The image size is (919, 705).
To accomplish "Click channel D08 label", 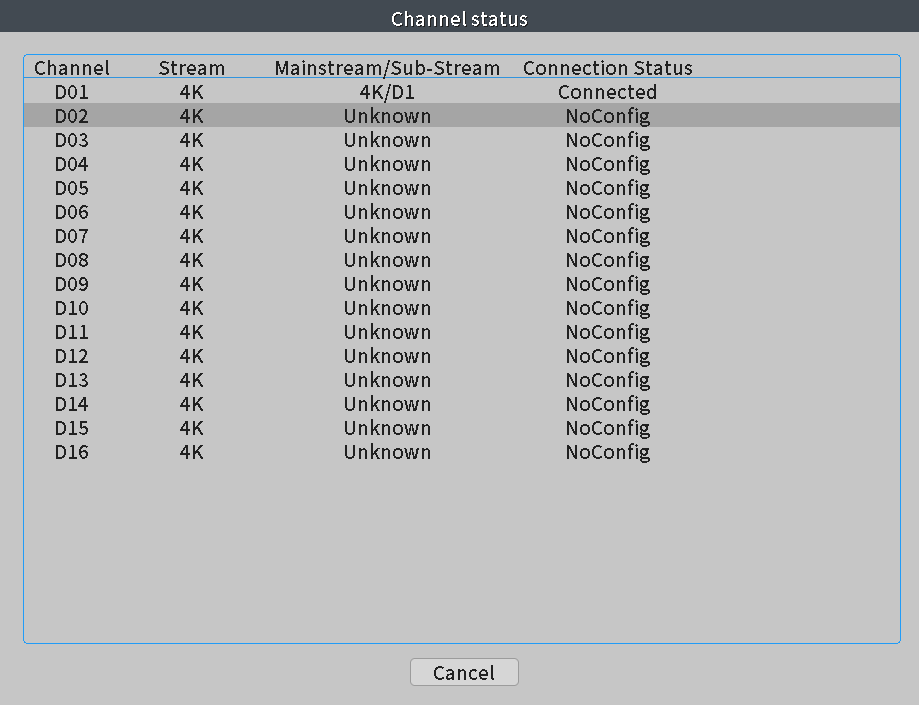I will (x=72, y=260).
